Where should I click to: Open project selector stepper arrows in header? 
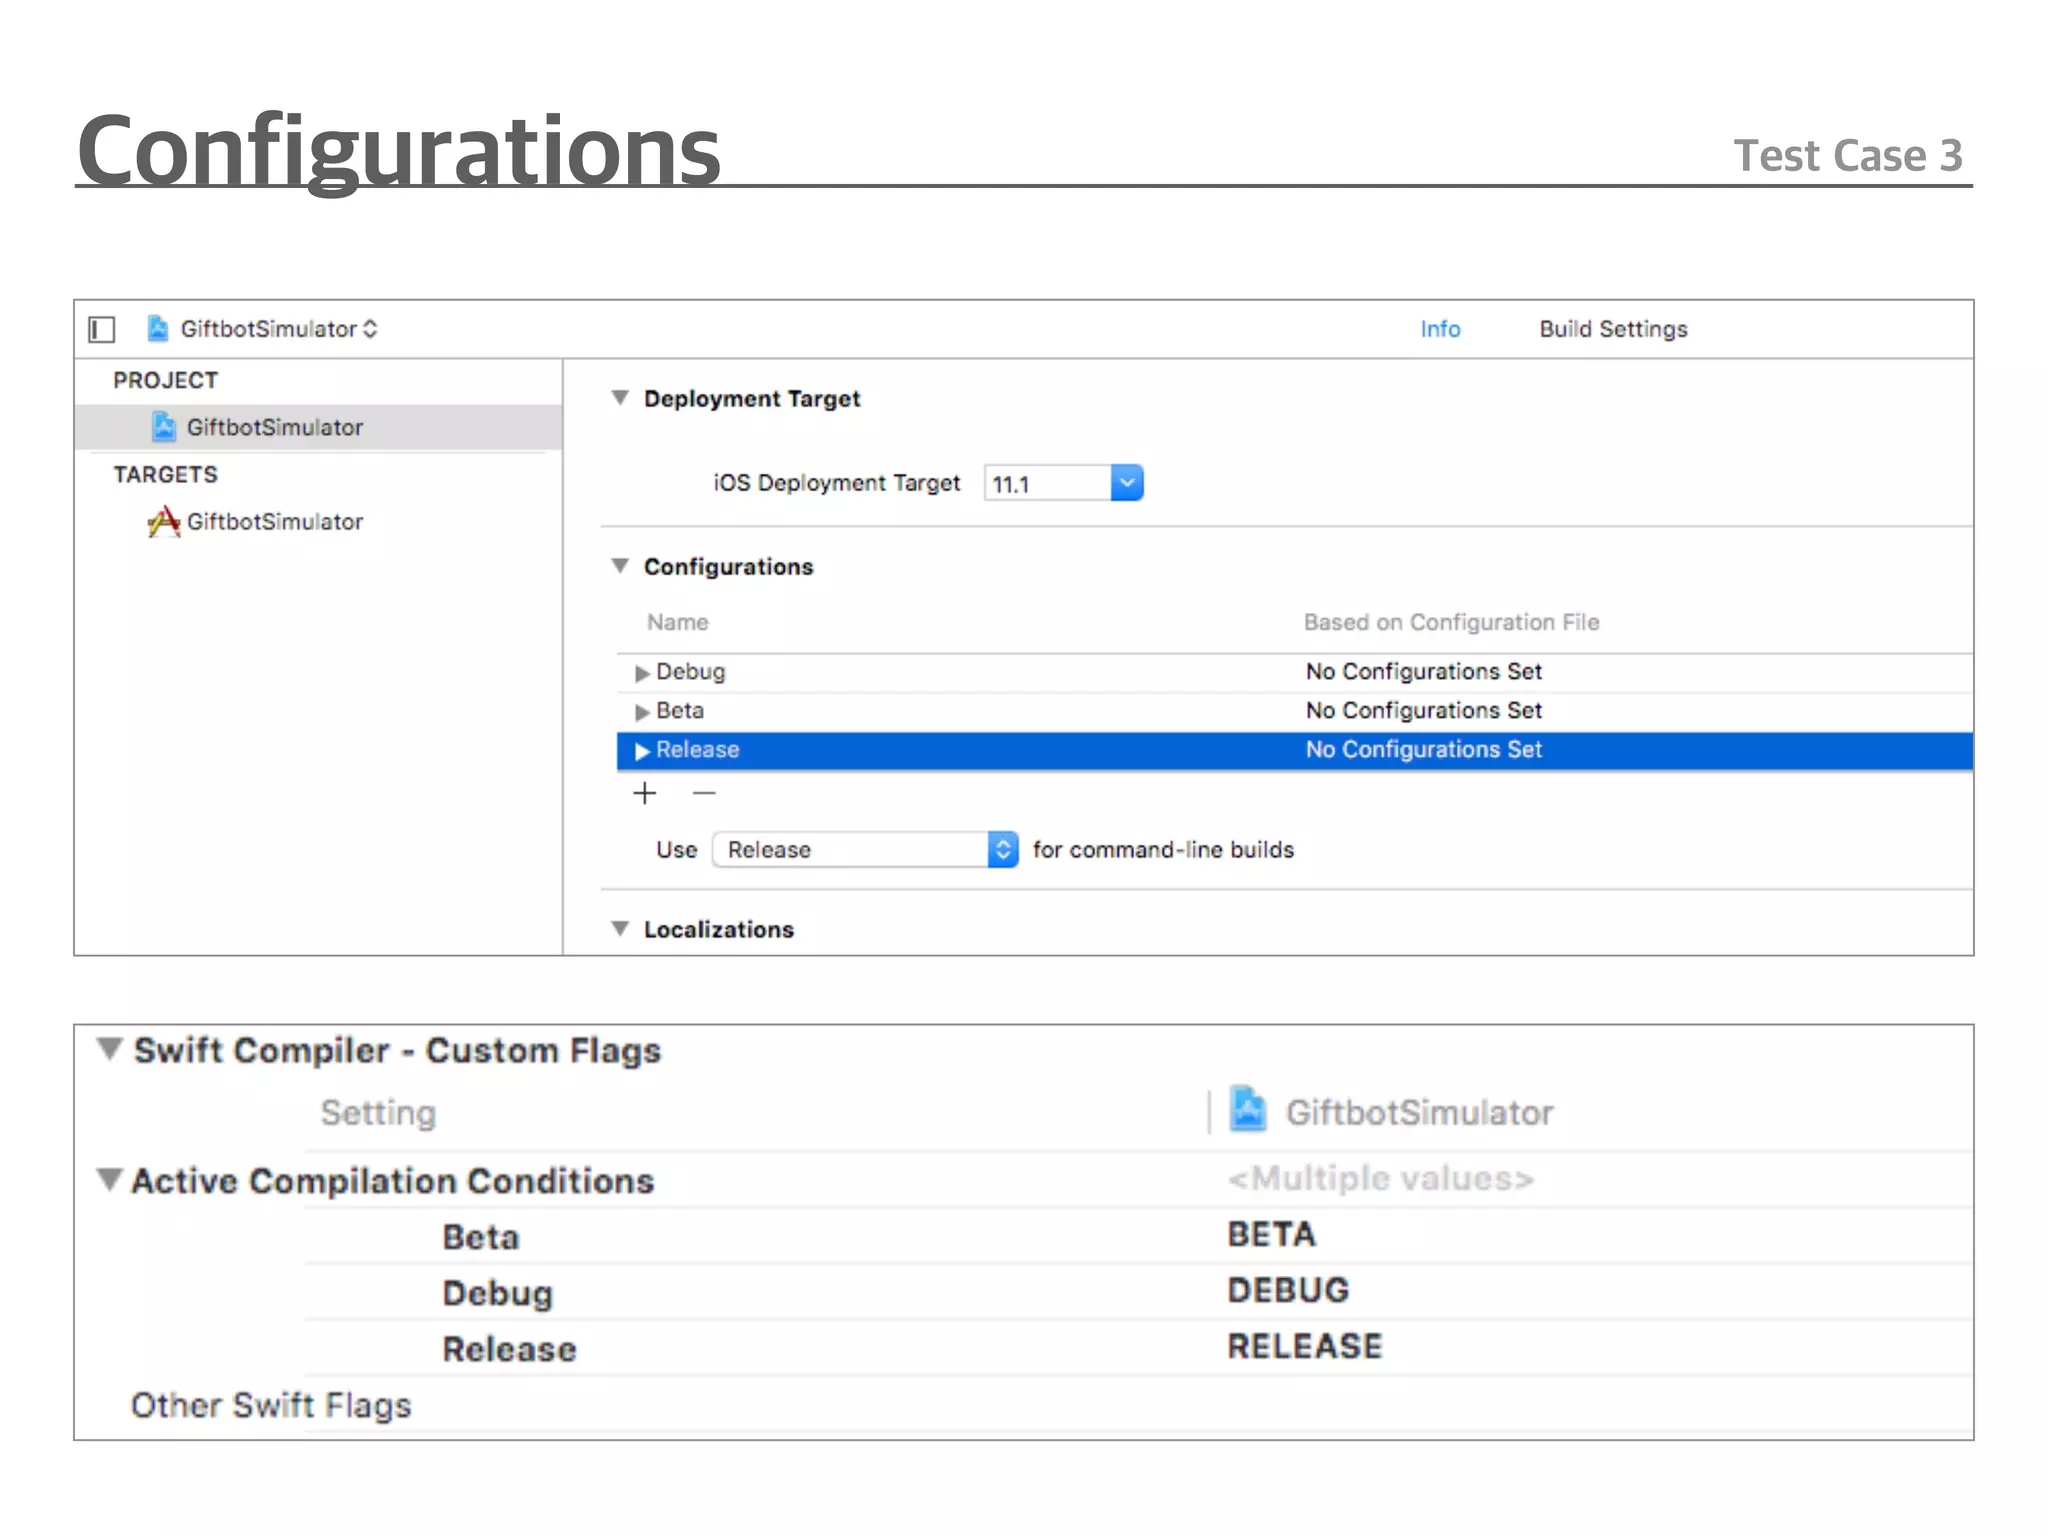point(371,329)
